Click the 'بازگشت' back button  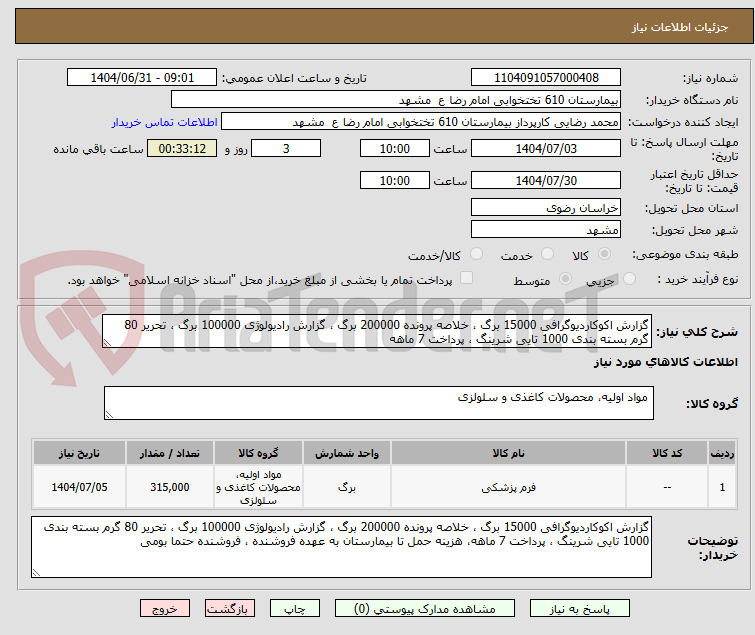pyautogui.click(x=230, y=609)
